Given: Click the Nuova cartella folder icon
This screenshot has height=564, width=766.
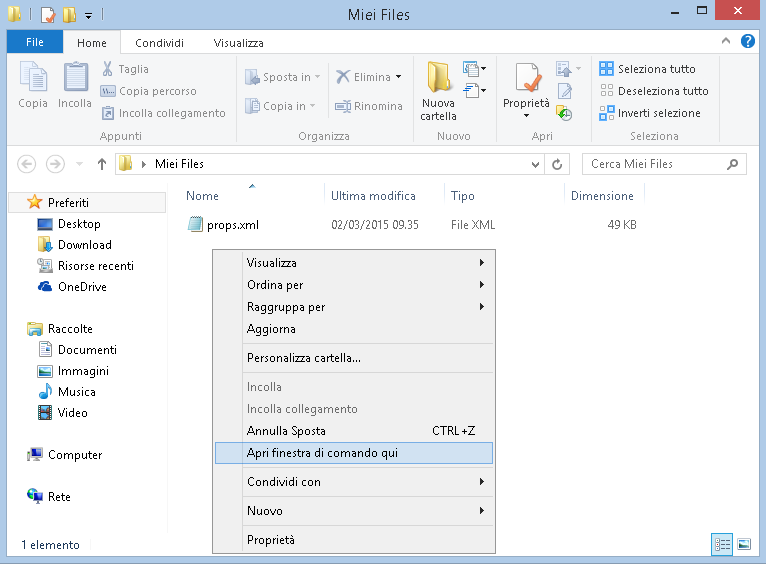Looking at the screenshot, I should pyautogui.click(x=438, y=78).
